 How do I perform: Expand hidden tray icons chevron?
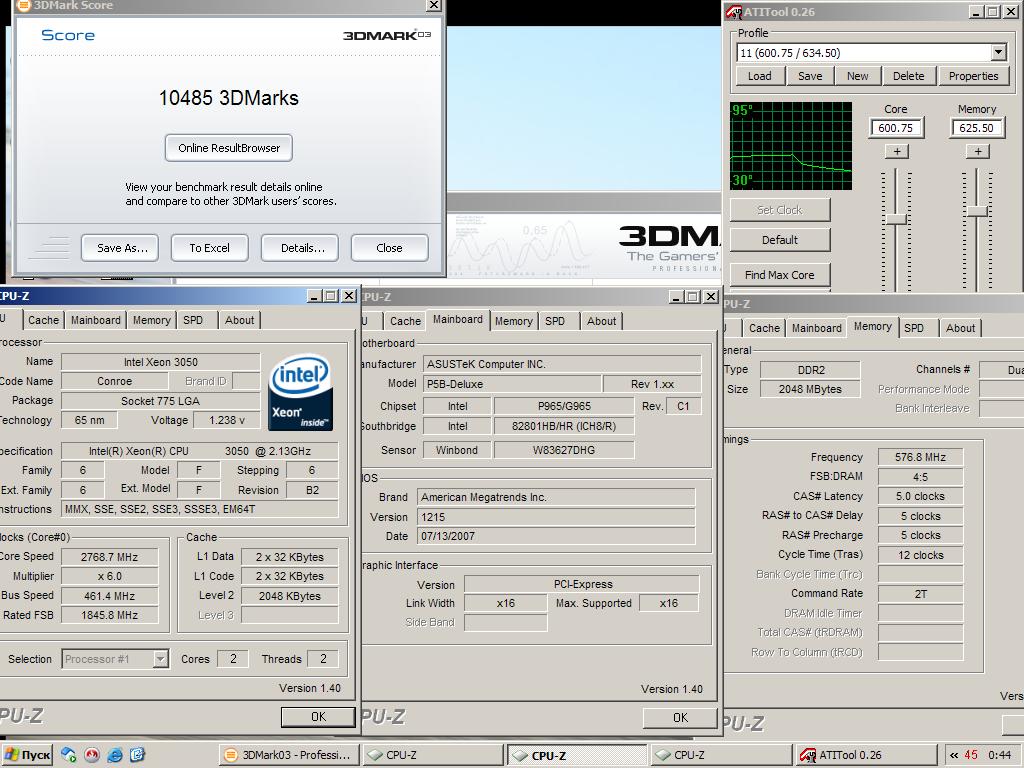[x=954, y=755]
